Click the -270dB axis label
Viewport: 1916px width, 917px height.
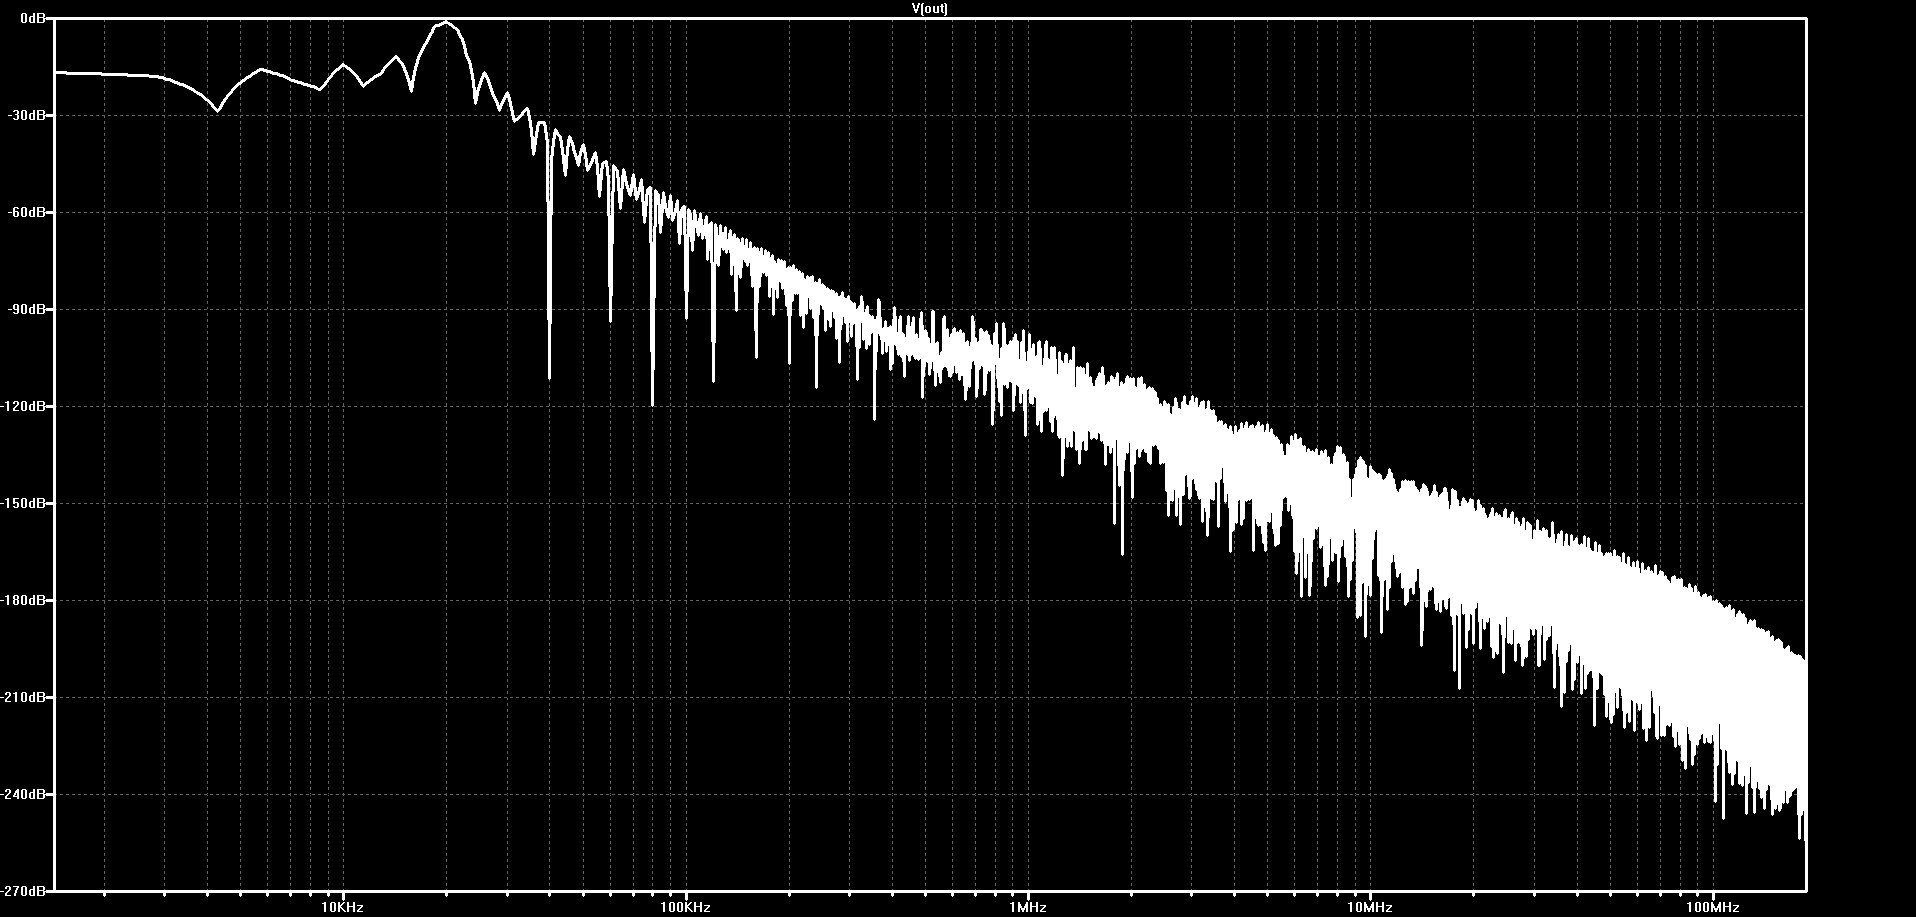click(26, 890)
